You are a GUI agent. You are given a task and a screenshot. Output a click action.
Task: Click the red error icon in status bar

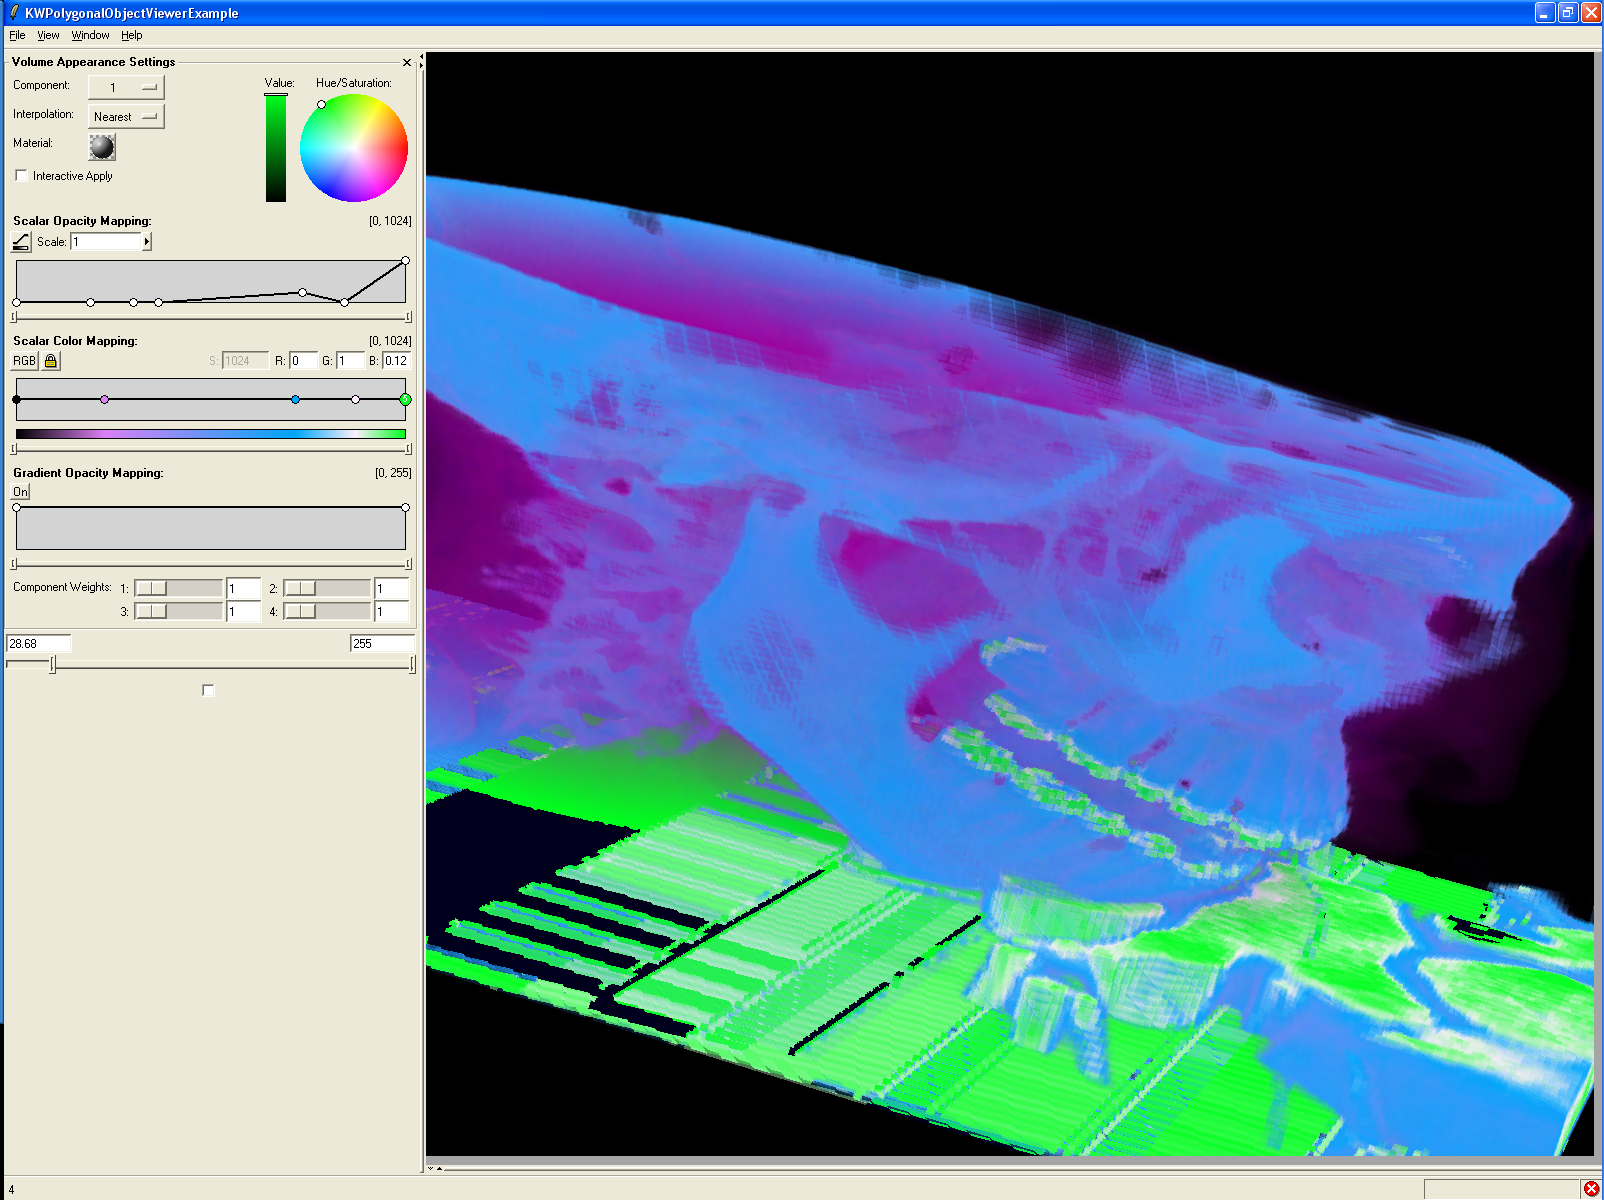(1591, 1188)
